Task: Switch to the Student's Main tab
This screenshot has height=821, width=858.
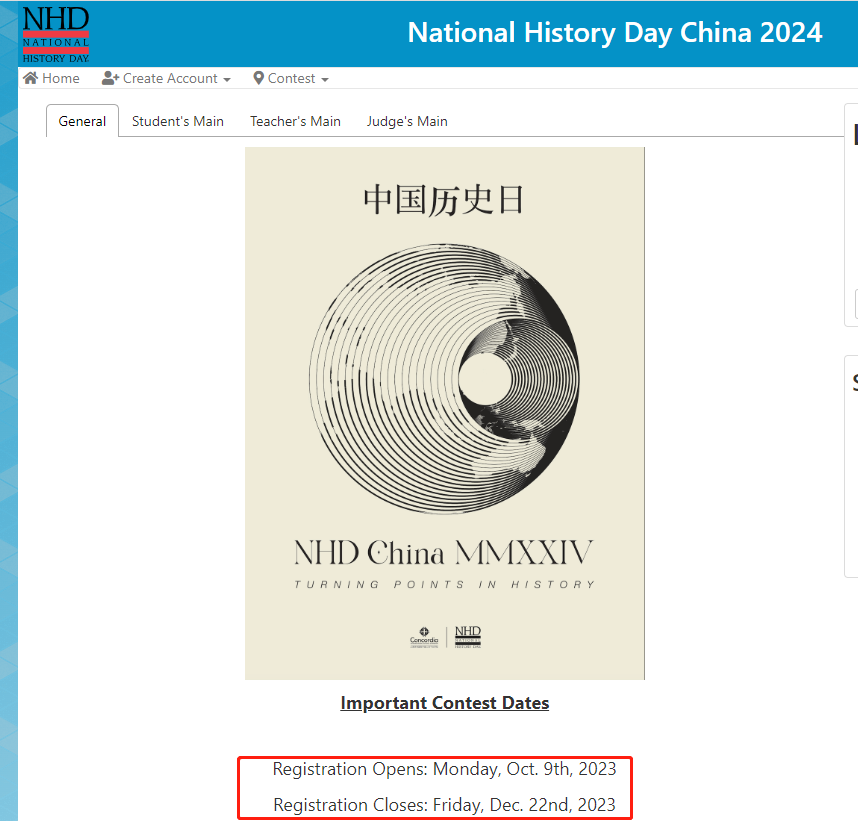Action: (x=178, y=121)
